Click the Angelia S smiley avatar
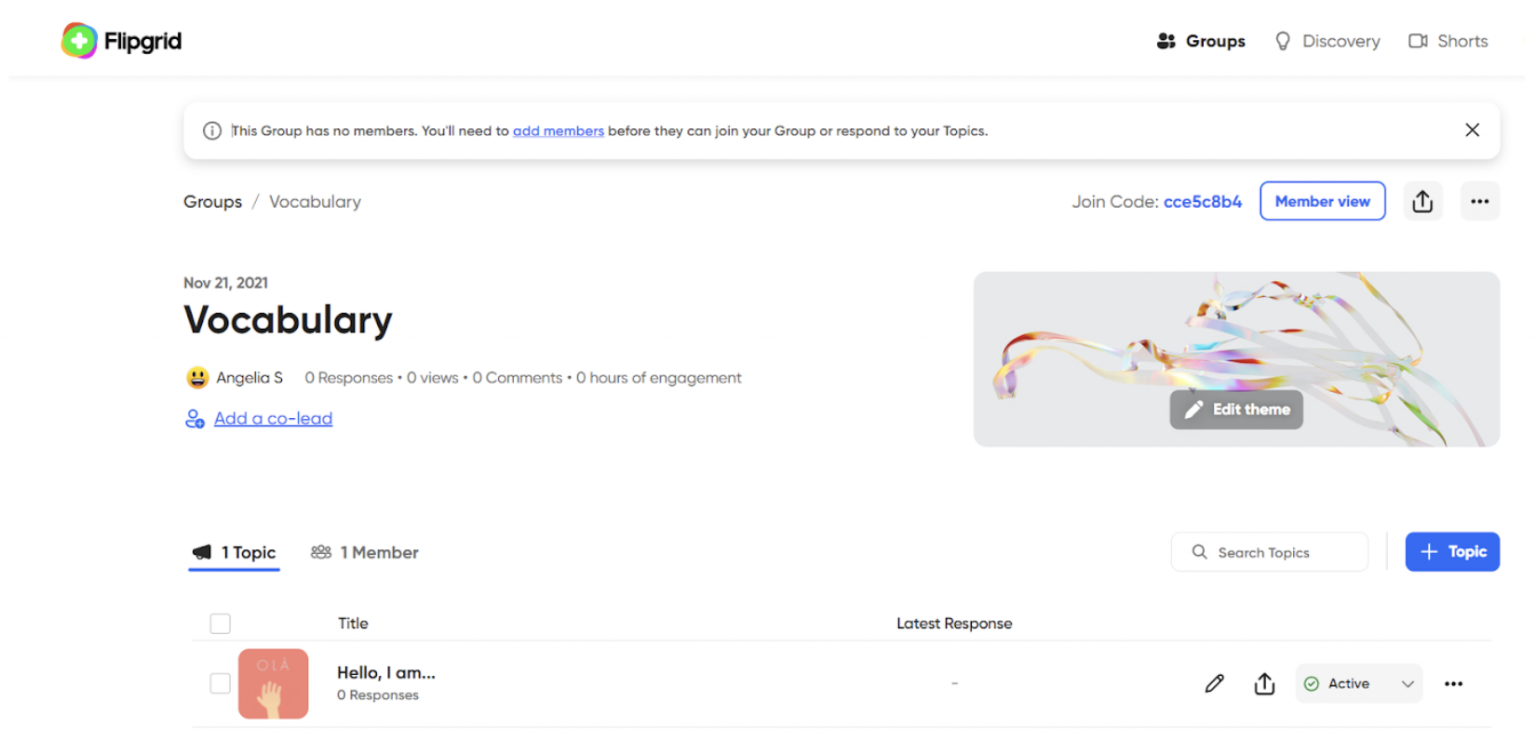1536x741 pixels. point(197,378)
